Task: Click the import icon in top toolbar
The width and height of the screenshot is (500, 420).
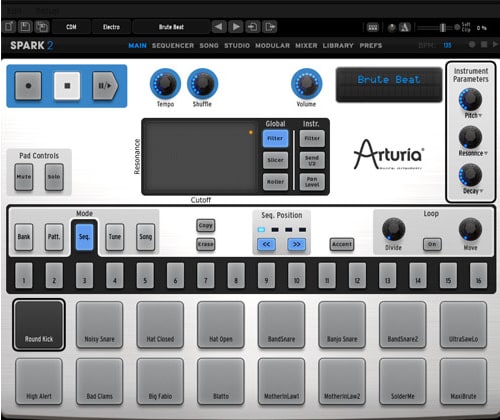Action: (253, 27)
